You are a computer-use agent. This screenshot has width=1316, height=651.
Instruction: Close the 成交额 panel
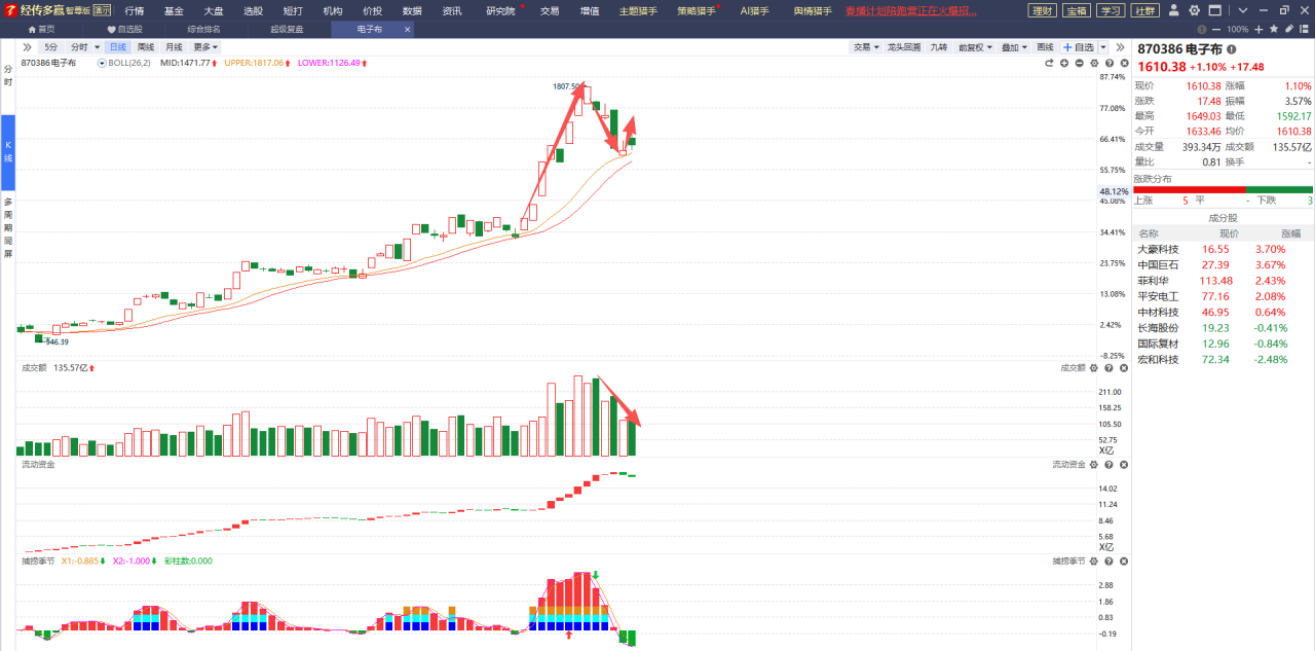(x=1124, y=368)
